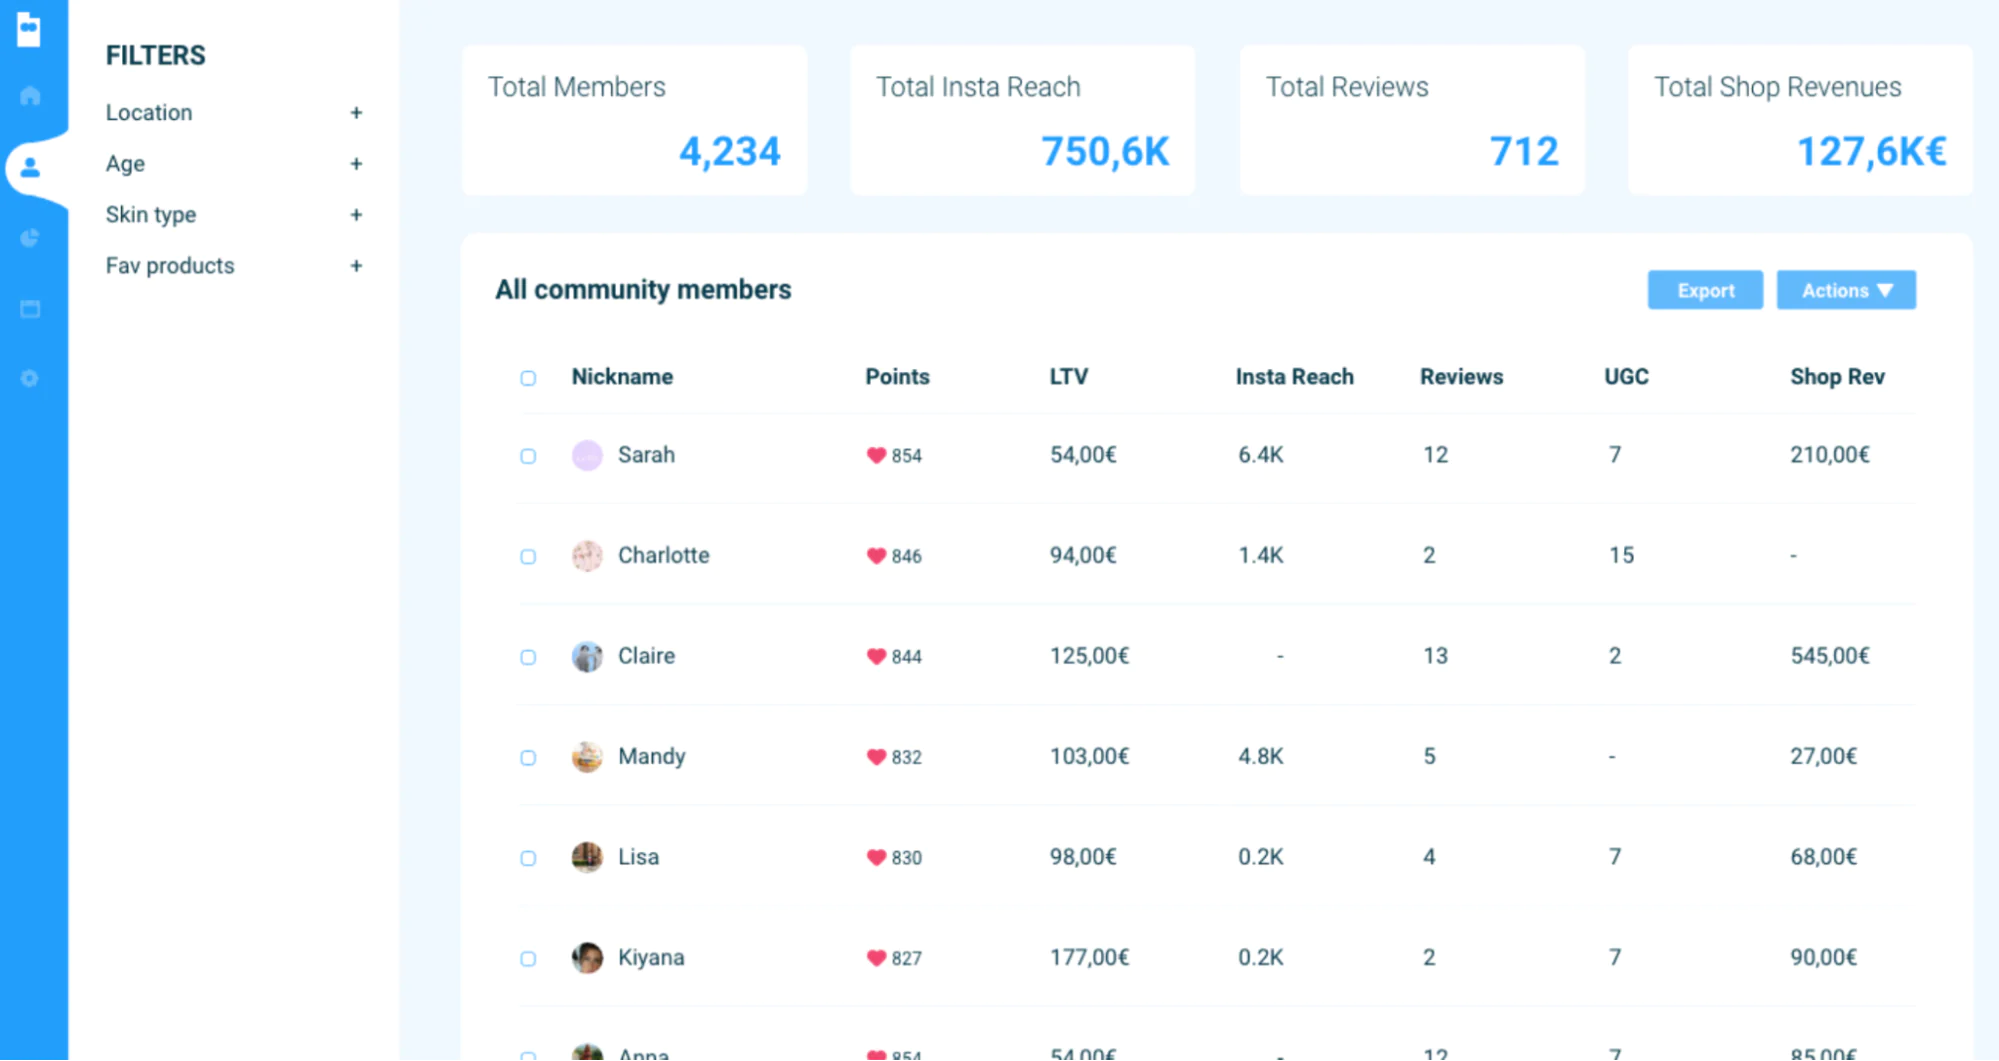Image resolution: width=1999 pixels, height=1061 pixels.
Task: Open the Members person icon in sidebar
Action: pos(30,167)
